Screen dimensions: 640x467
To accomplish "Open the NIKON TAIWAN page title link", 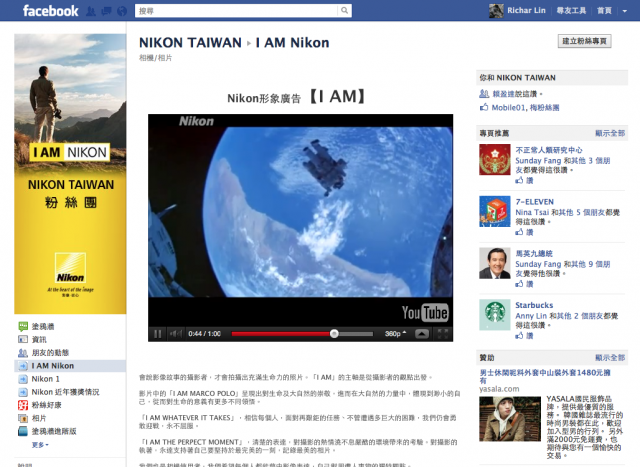I will [190, 42].
